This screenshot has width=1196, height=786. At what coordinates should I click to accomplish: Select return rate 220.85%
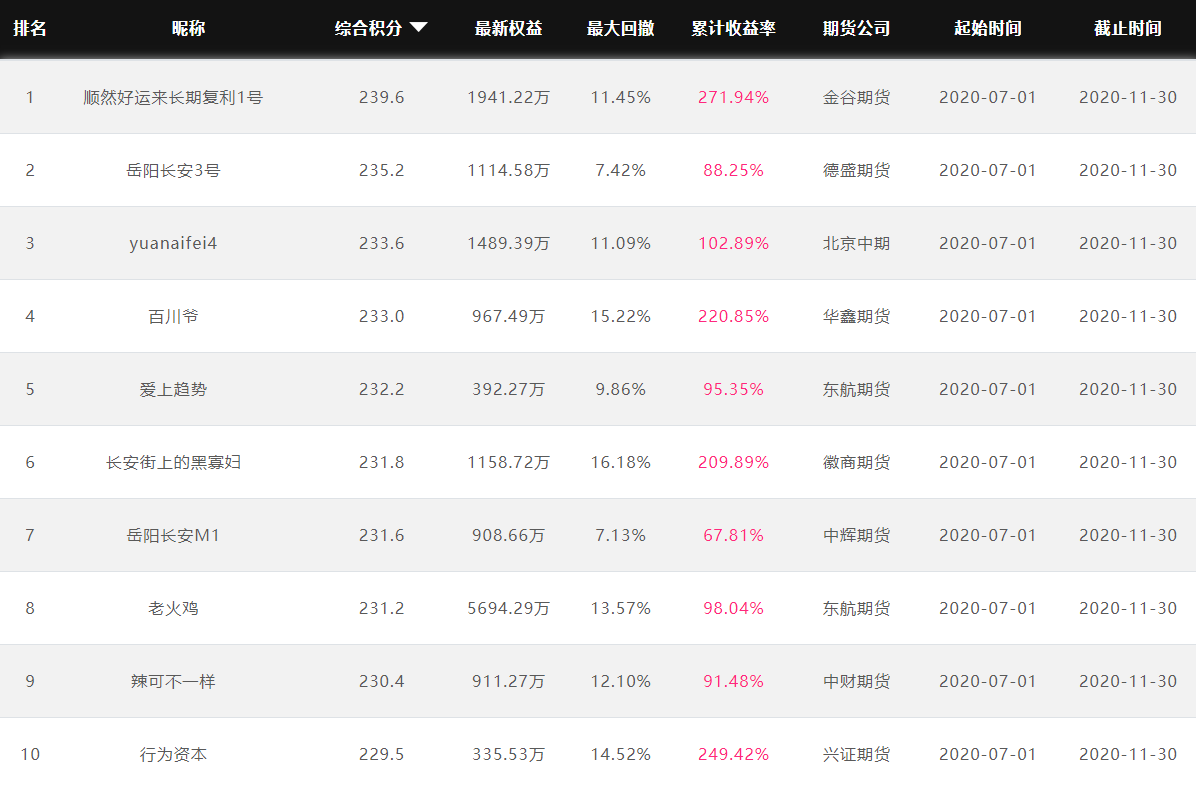733,316
